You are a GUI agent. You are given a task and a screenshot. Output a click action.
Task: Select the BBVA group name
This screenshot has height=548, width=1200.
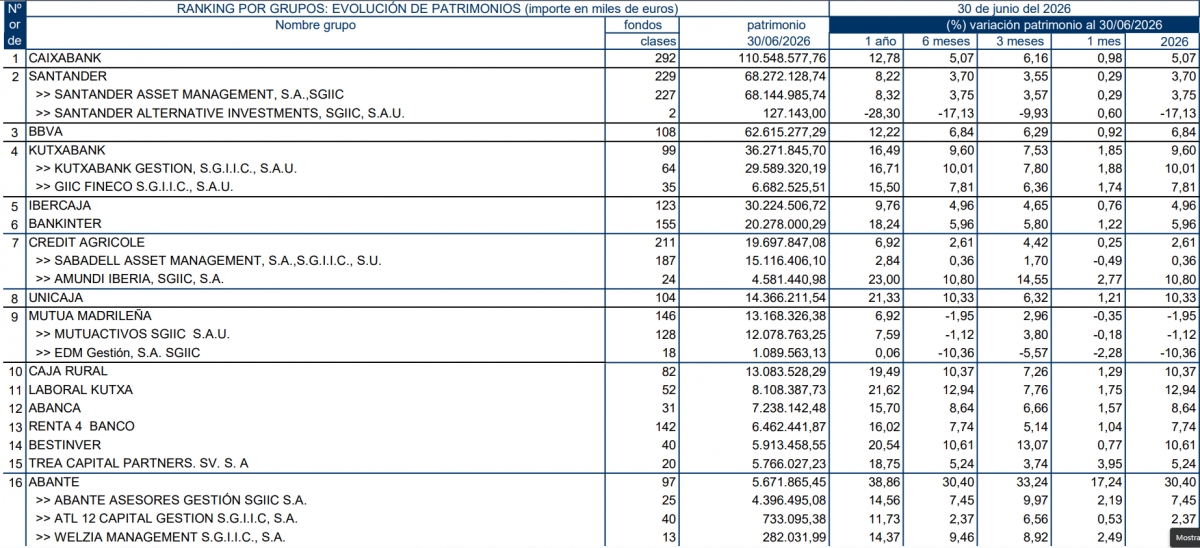point(48,132)
